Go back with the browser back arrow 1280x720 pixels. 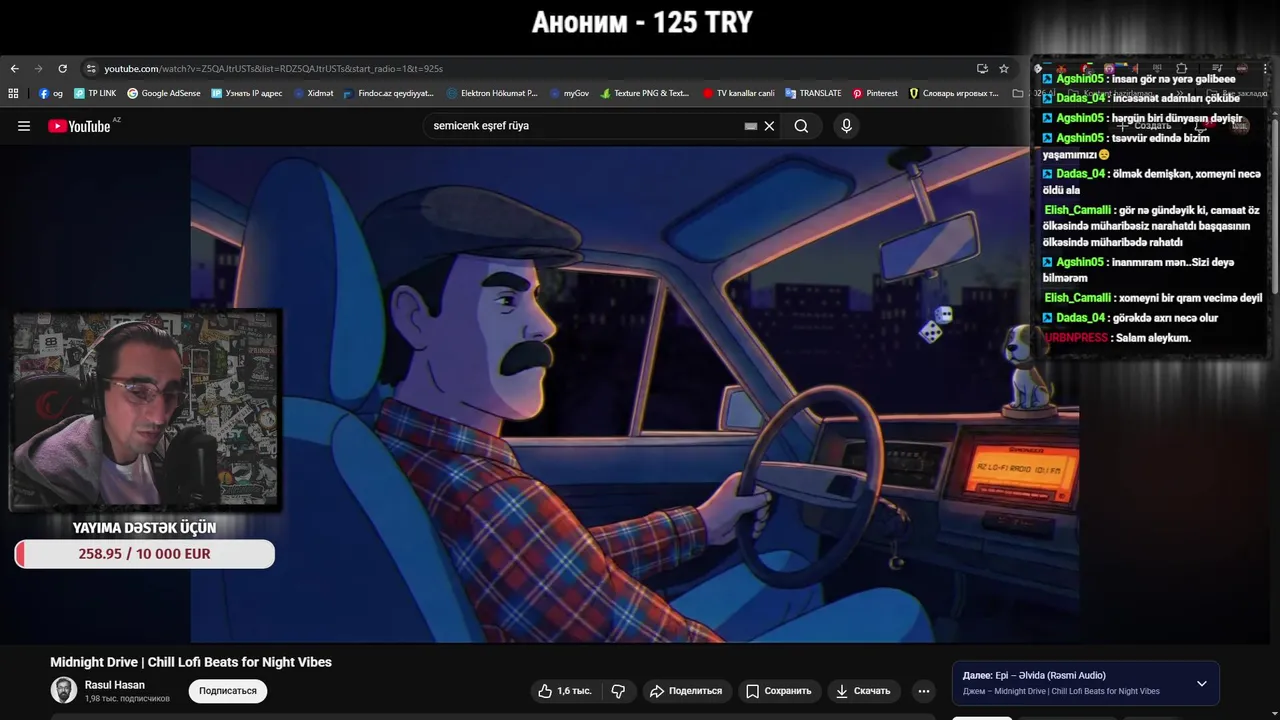pyautogui.click(x=14, y=69)
